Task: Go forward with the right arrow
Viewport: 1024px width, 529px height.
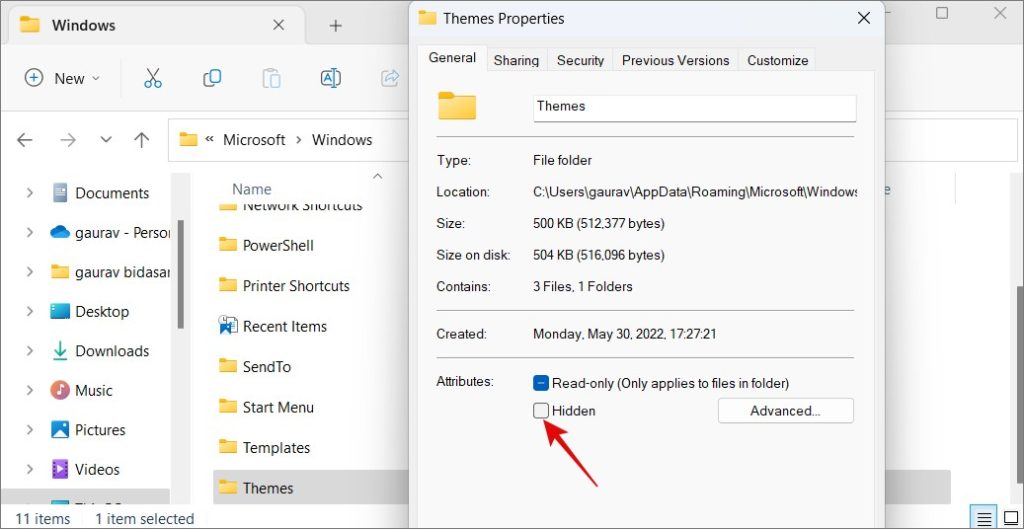Action: (68, 140)
